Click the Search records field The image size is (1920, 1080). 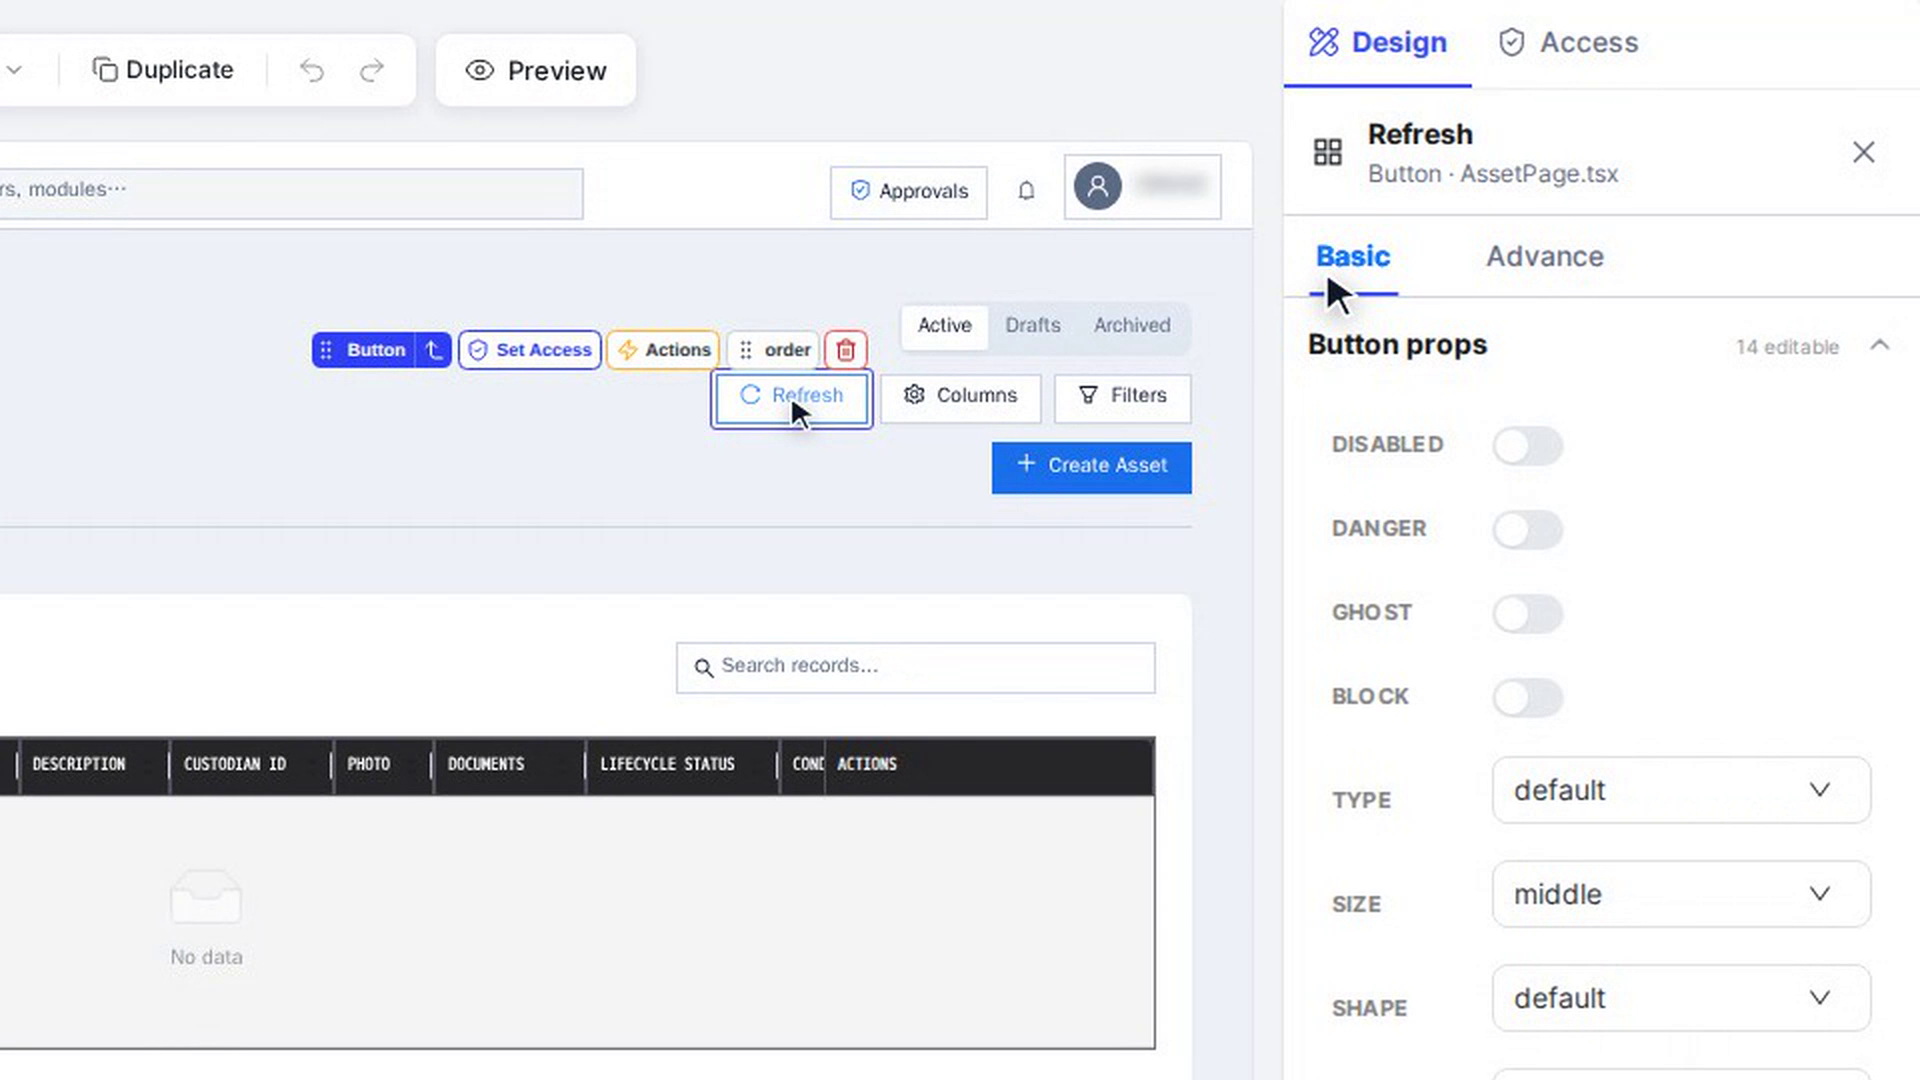coord(916,667)
